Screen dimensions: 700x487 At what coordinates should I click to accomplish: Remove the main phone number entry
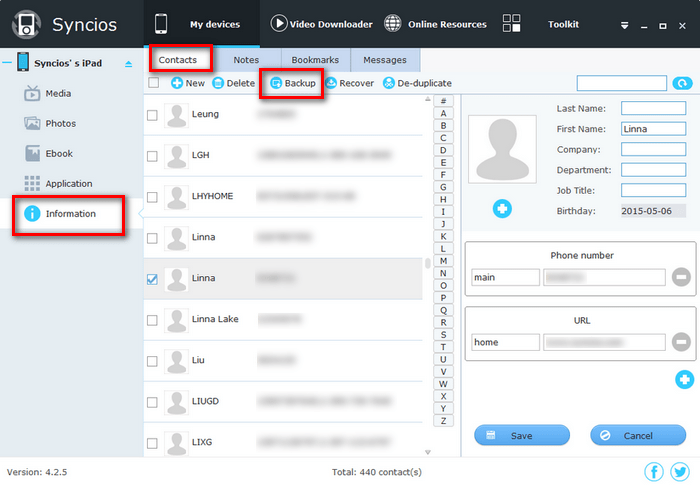pyautogui.click(x=681, y=277)
